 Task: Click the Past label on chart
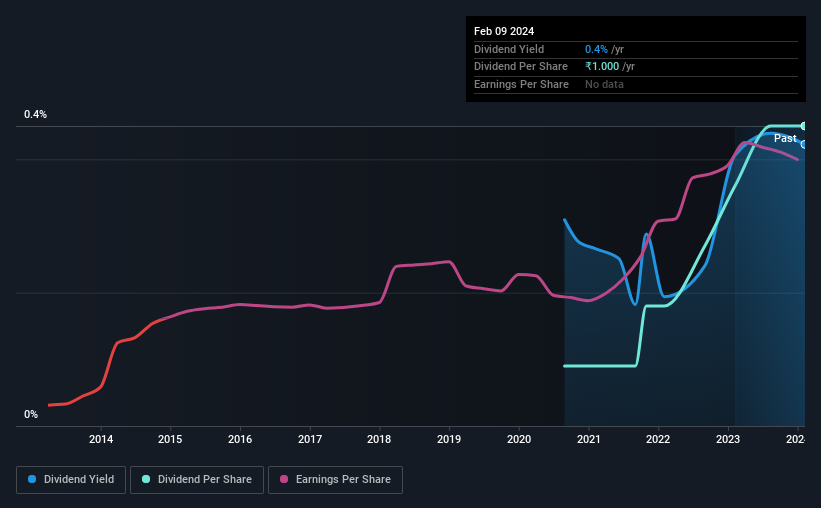785,138
